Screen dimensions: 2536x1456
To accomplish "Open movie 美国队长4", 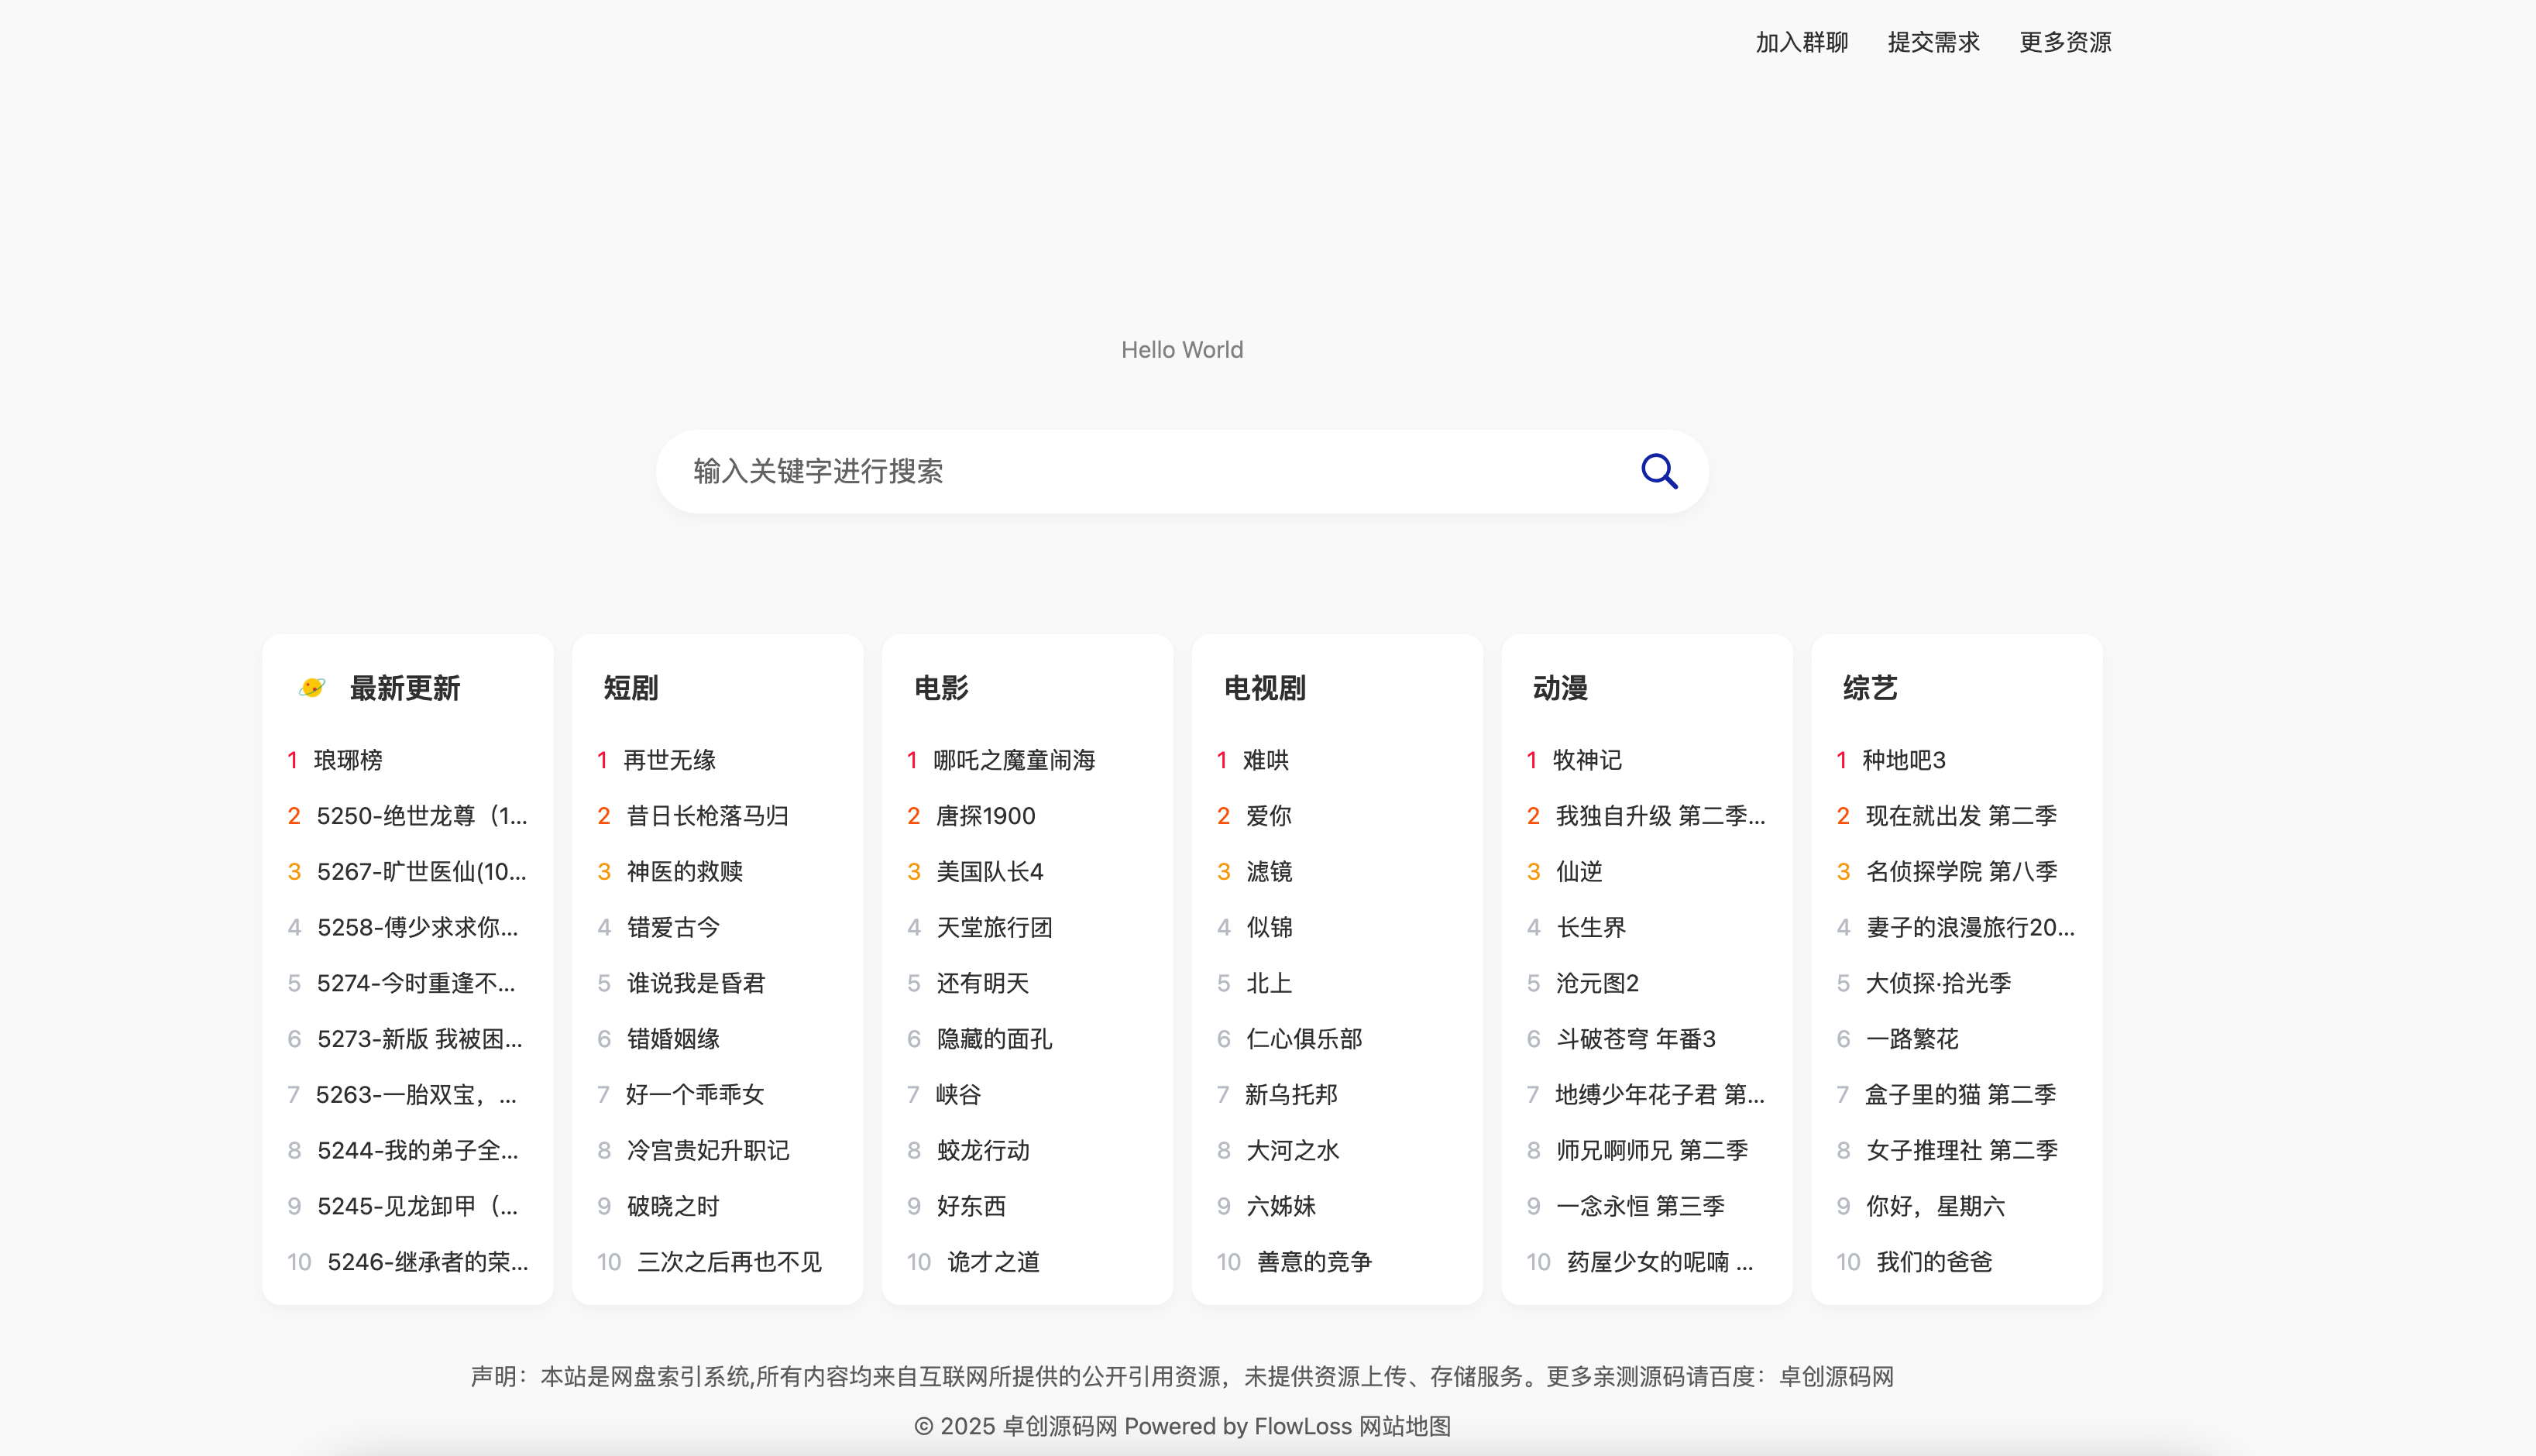I will point(990,872).
